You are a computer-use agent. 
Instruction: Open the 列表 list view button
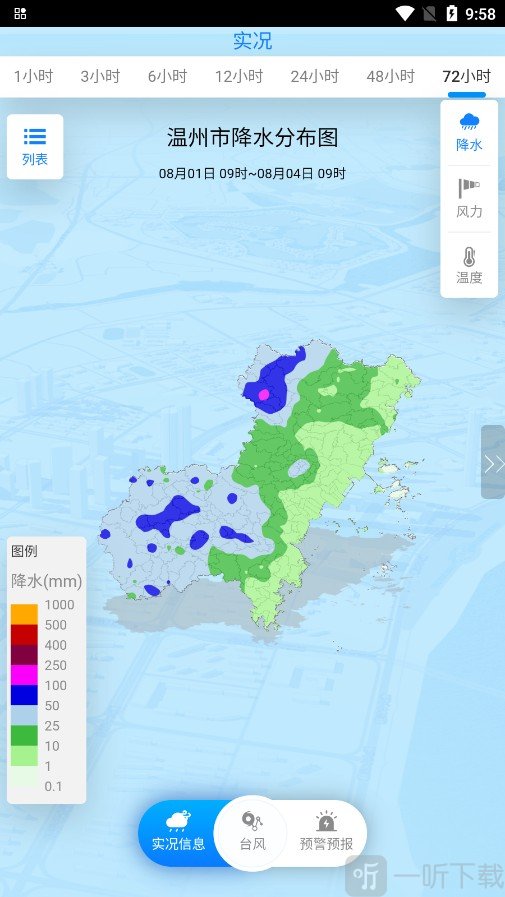click(35, 146)
